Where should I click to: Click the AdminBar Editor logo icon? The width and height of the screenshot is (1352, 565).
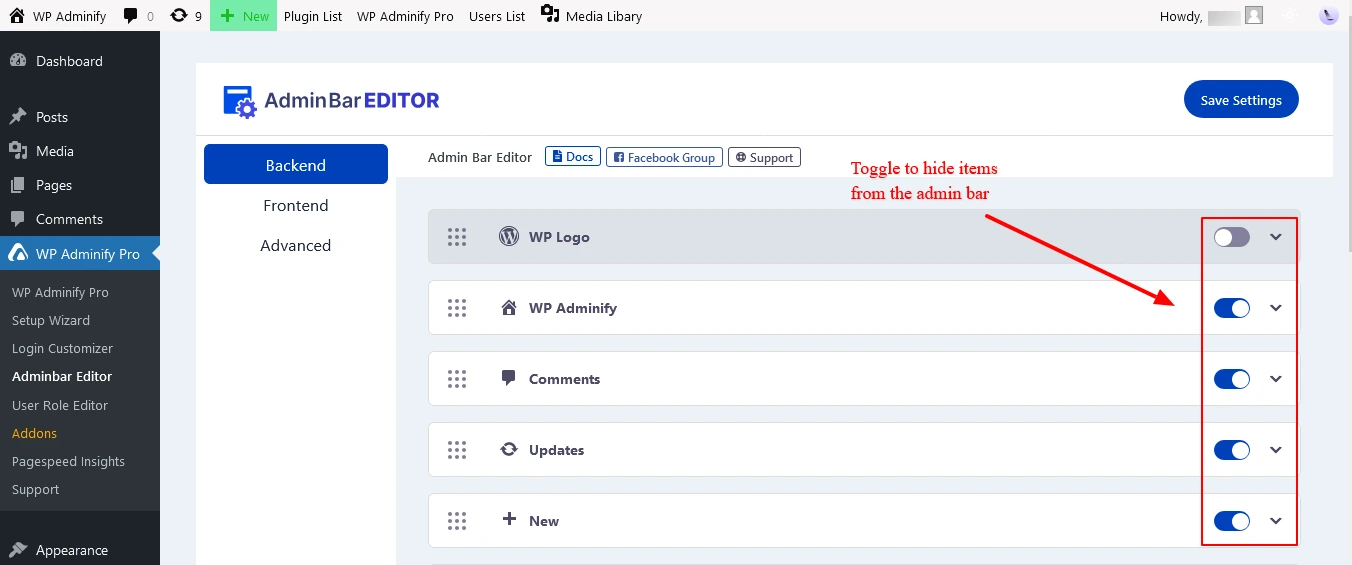[240, 101]
